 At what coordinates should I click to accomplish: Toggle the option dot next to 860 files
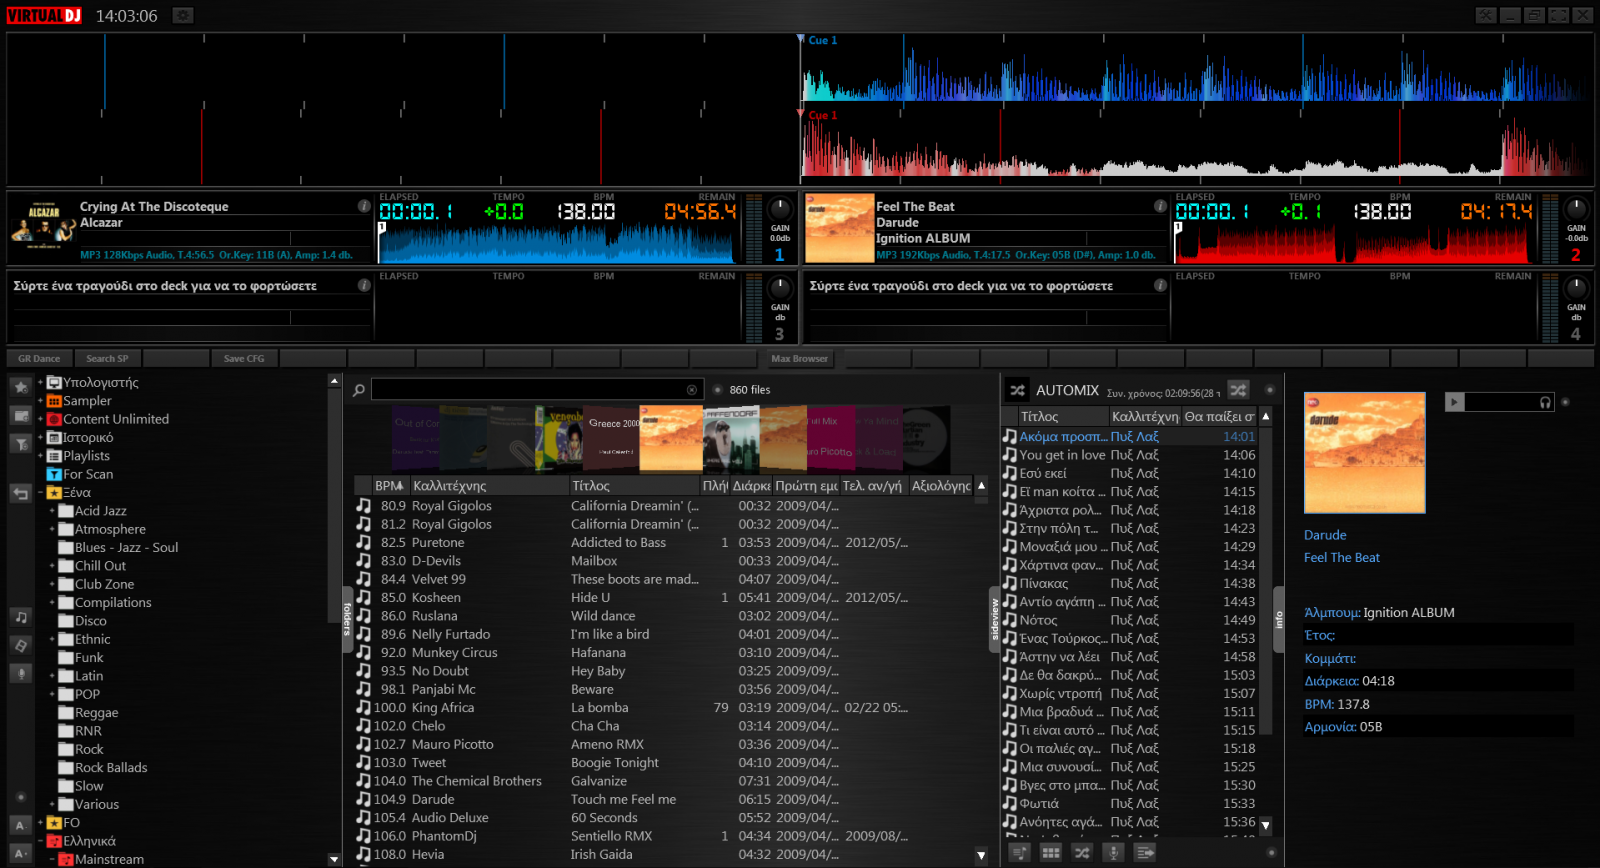click(717, 390)
